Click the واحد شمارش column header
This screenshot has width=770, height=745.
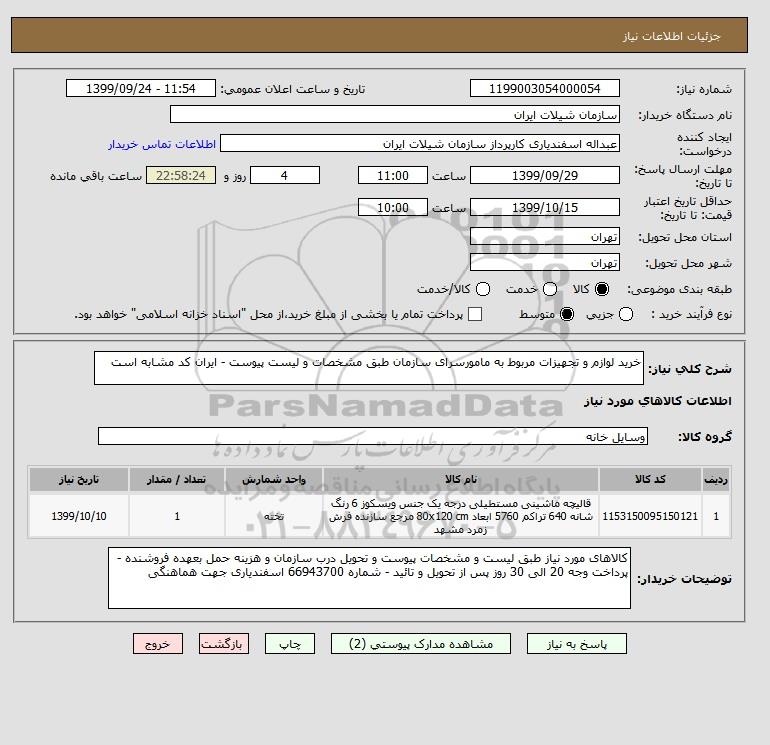274,479
